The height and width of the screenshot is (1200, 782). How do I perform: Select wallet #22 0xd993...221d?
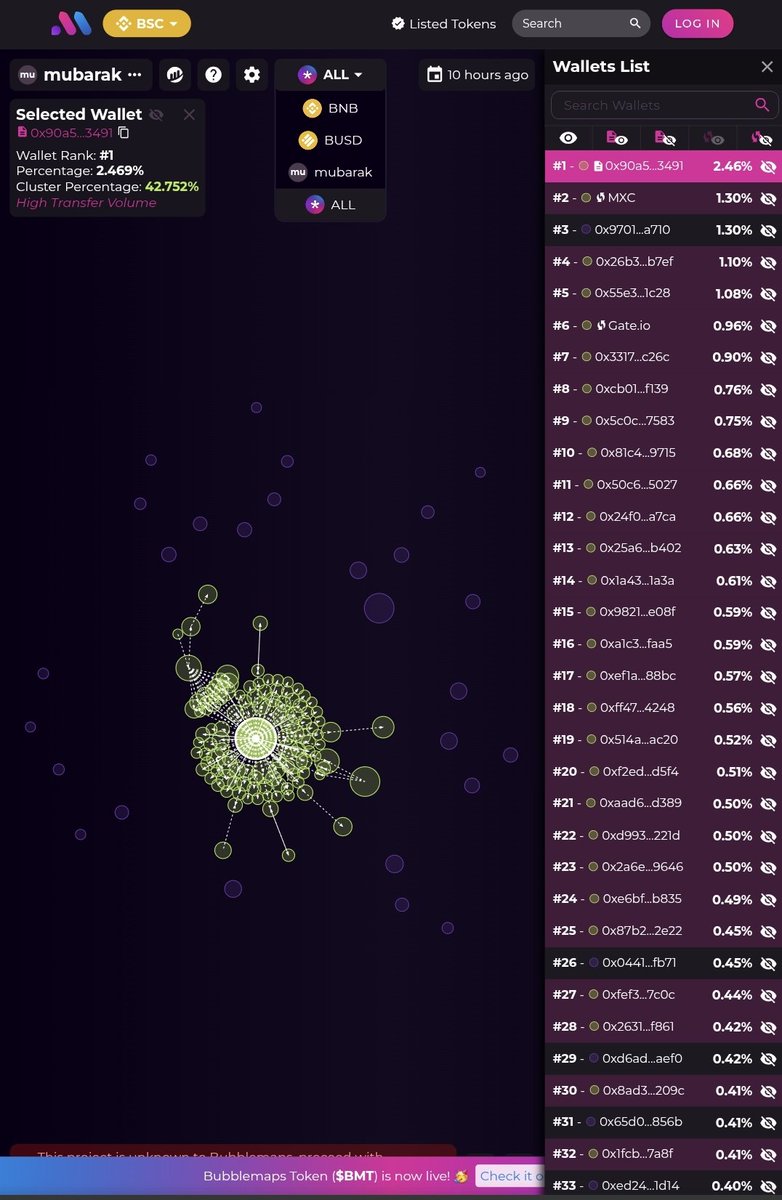[663, 835]
